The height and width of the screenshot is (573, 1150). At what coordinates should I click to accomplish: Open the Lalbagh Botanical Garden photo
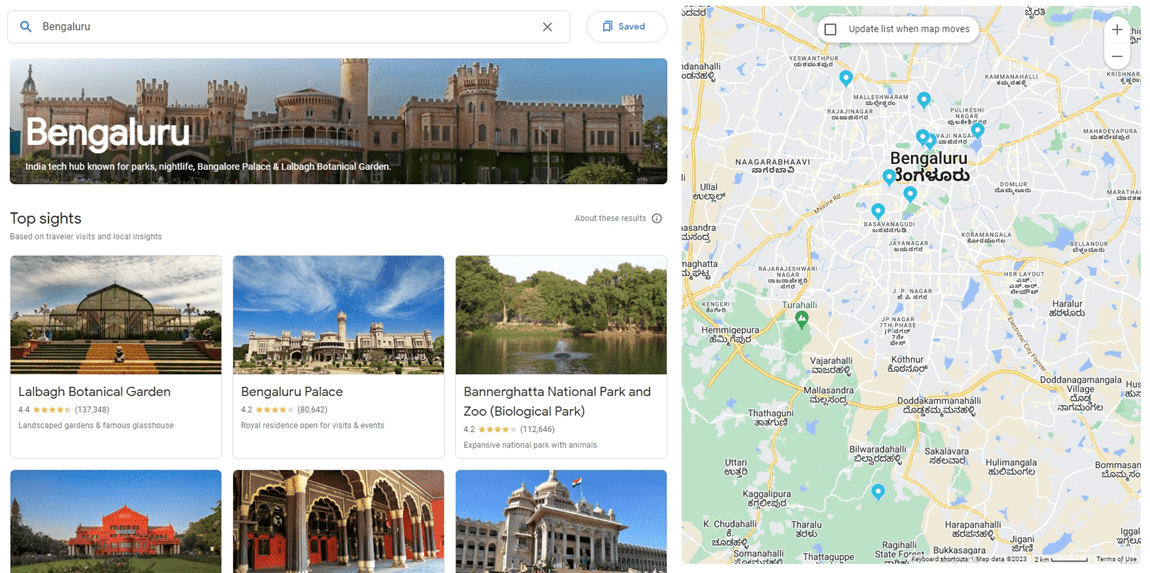pos(116,315)
